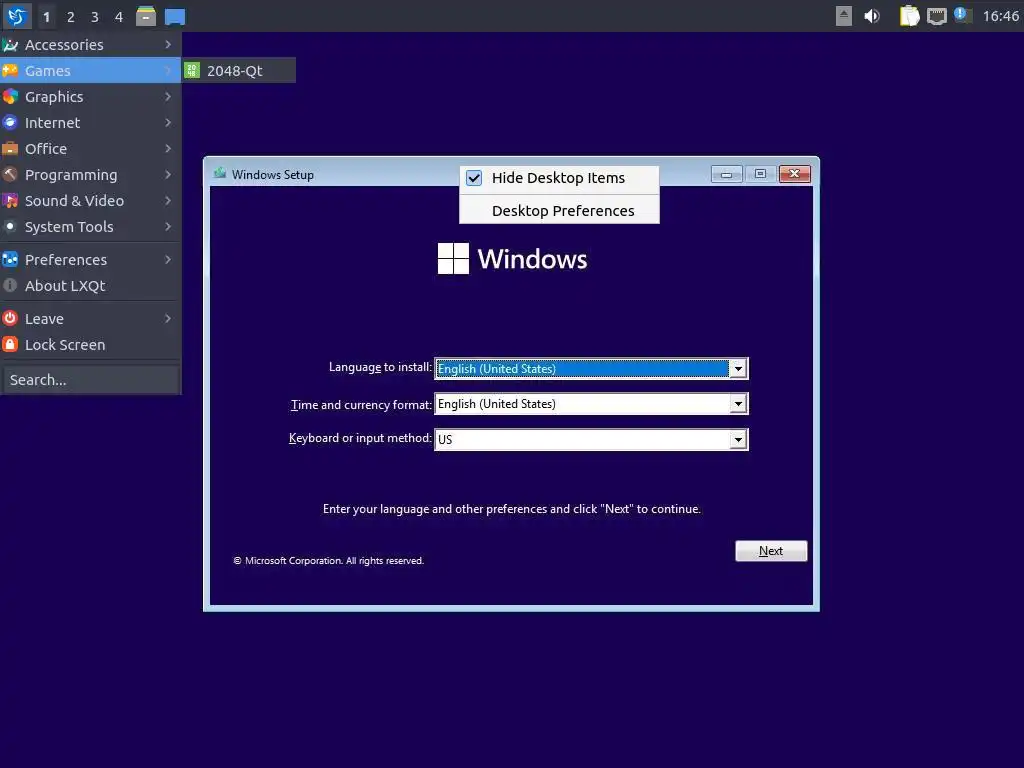Expand the Office submenu arrow
The image size is (1024, 768).
(168, 149)
